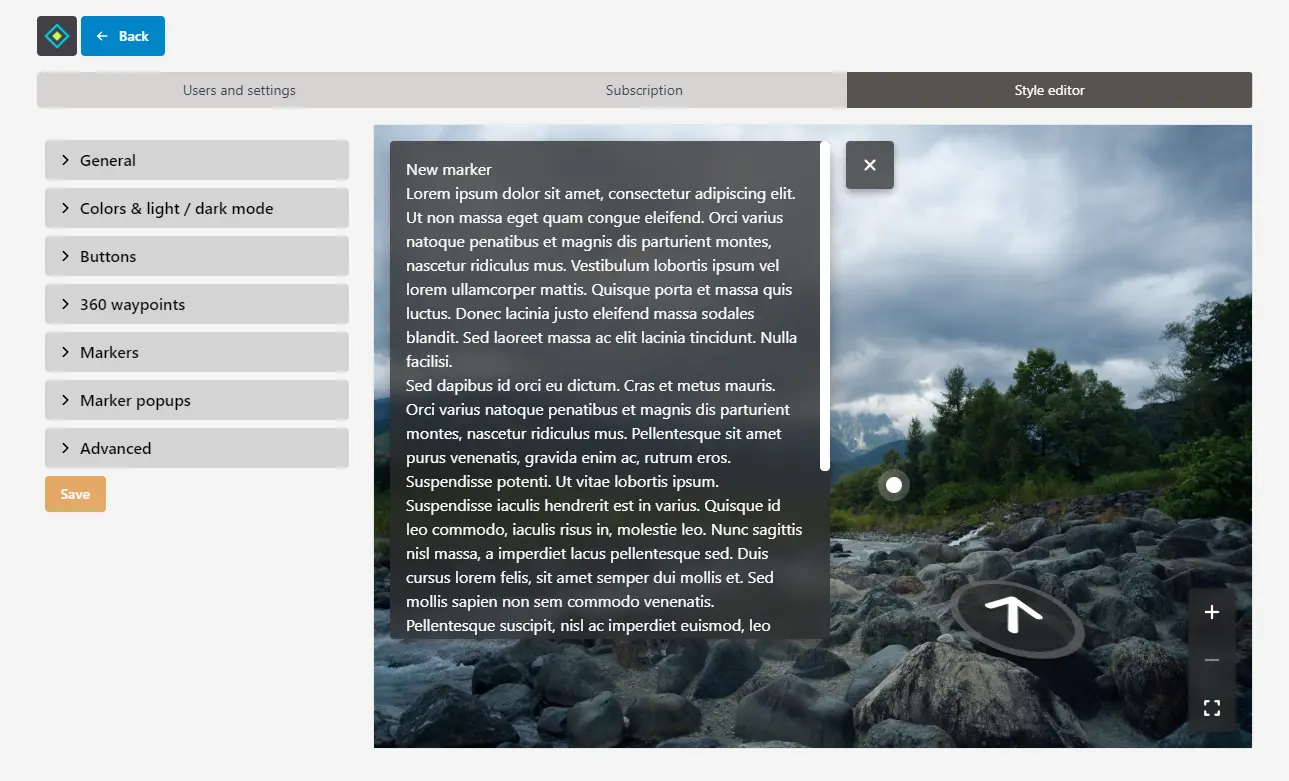Switch to the Users and settings tab
Screen dimensions: 1289x781
(x=238, y=90)
